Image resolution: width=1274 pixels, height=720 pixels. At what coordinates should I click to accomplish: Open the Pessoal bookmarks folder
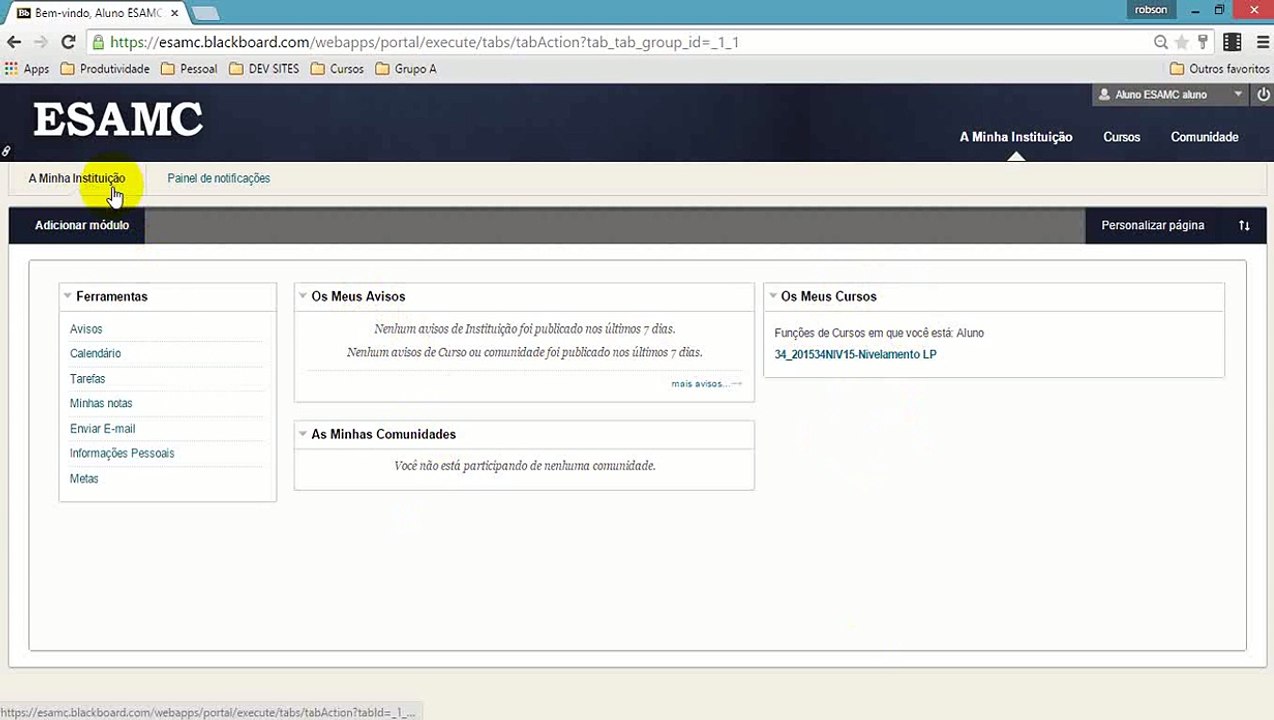click(189, 69)
